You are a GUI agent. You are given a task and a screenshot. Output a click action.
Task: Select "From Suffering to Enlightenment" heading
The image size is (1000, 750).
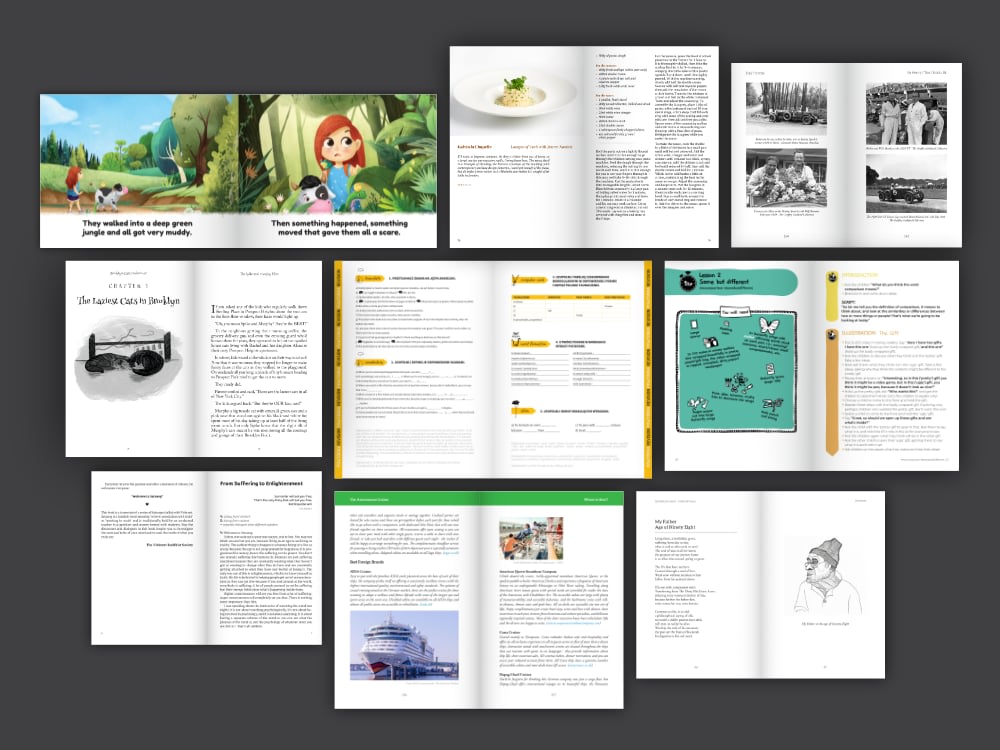pyautogui.click(x=261, y=483)
